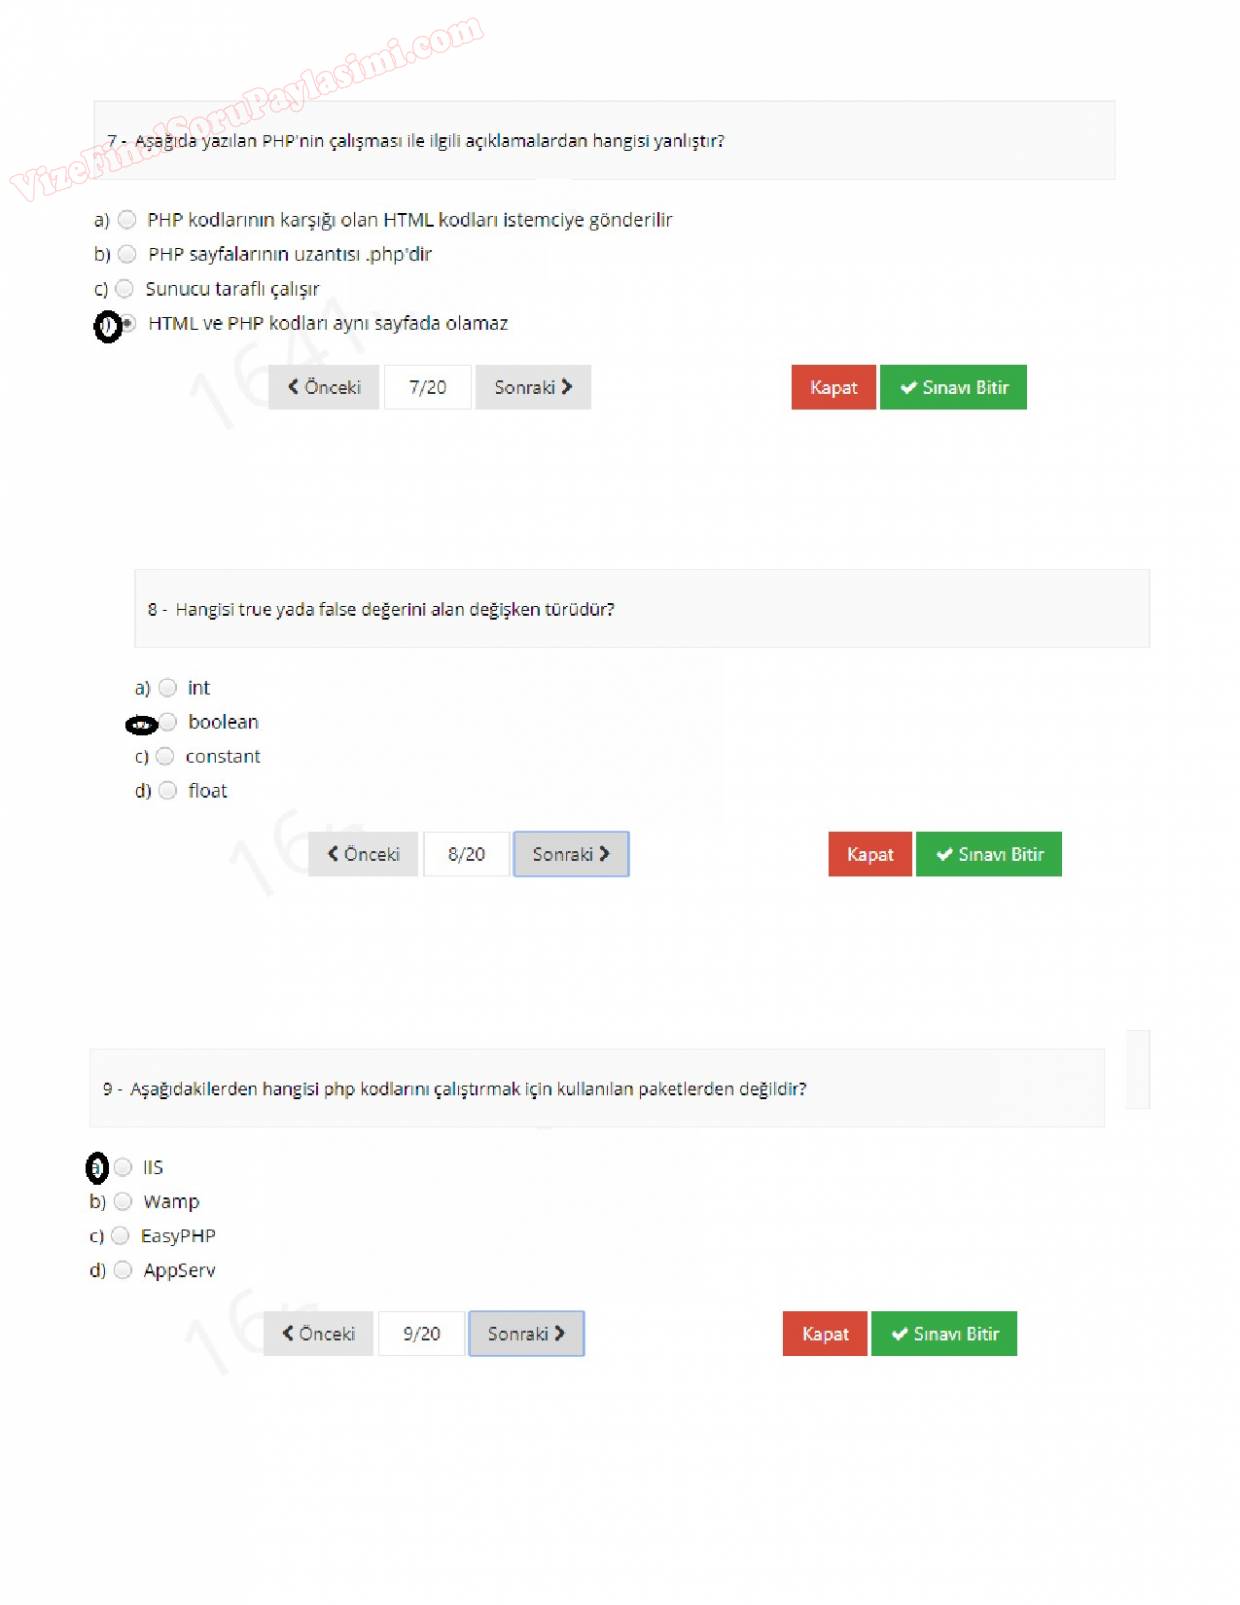Select radio option 'PHP sayfalarının uzantısı .php'dir'
Screen dimensions: 1240x1605
point(127,254)
